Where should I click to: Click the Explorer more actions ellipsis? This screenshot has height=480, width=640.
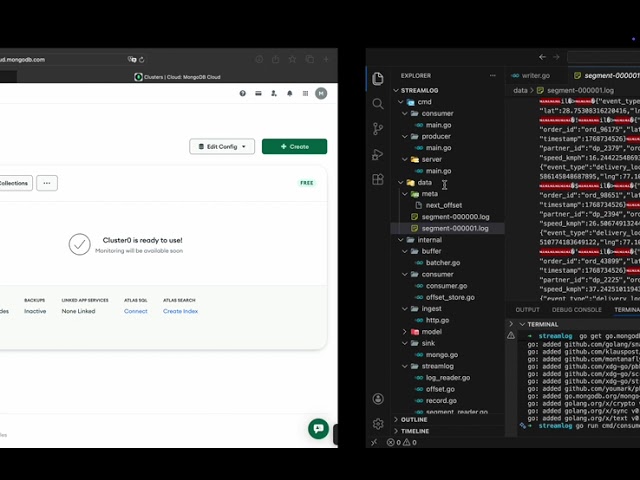point(493,76)
